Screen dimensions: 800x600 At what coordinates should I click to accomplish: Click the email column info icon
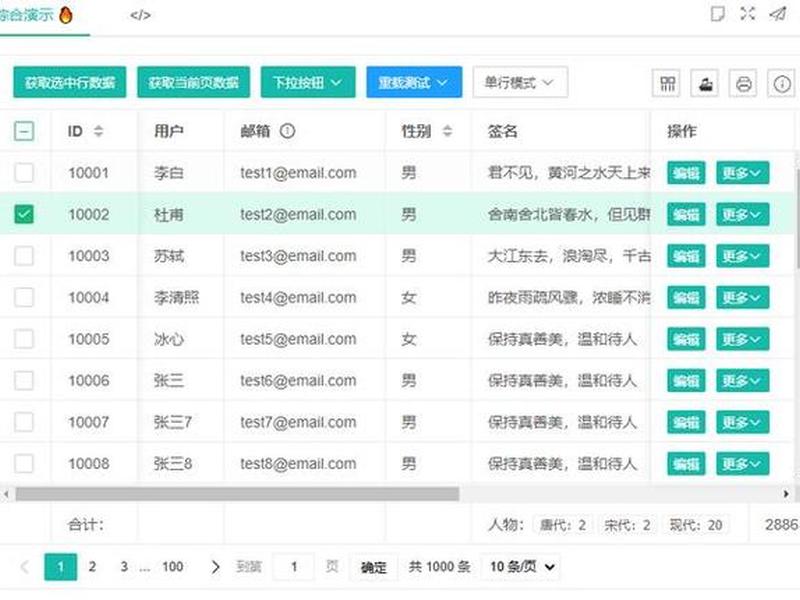click(287, 131)
